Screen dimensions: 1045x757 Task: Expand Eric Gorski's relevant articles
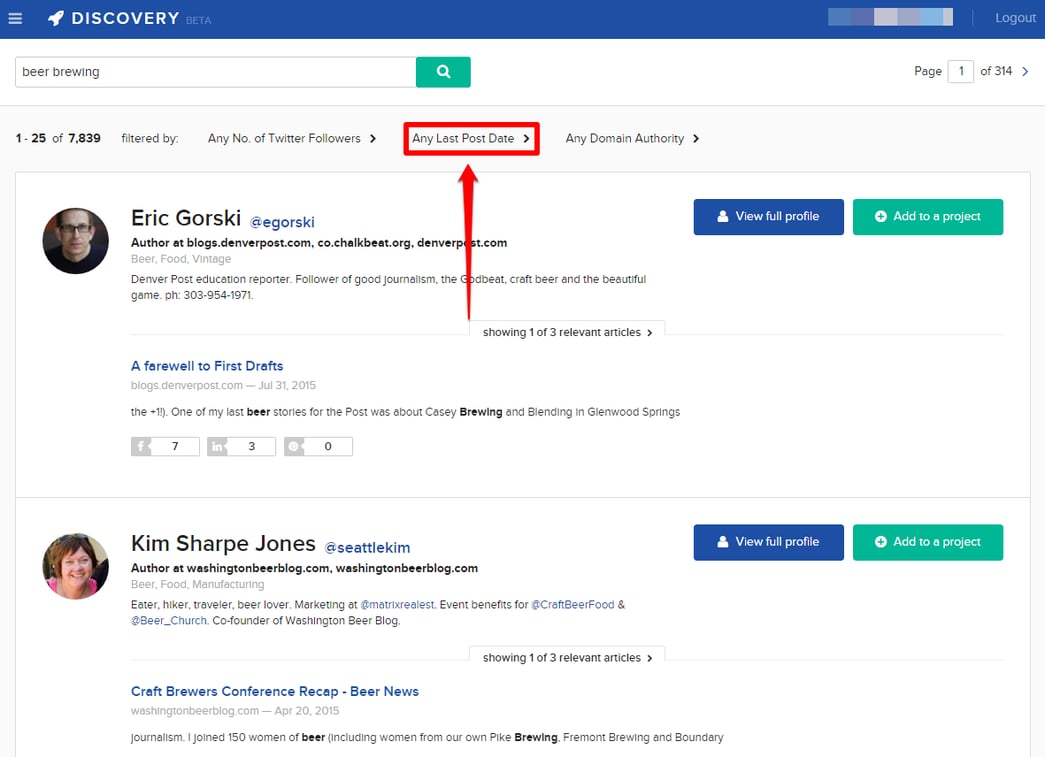click(567, 332)
